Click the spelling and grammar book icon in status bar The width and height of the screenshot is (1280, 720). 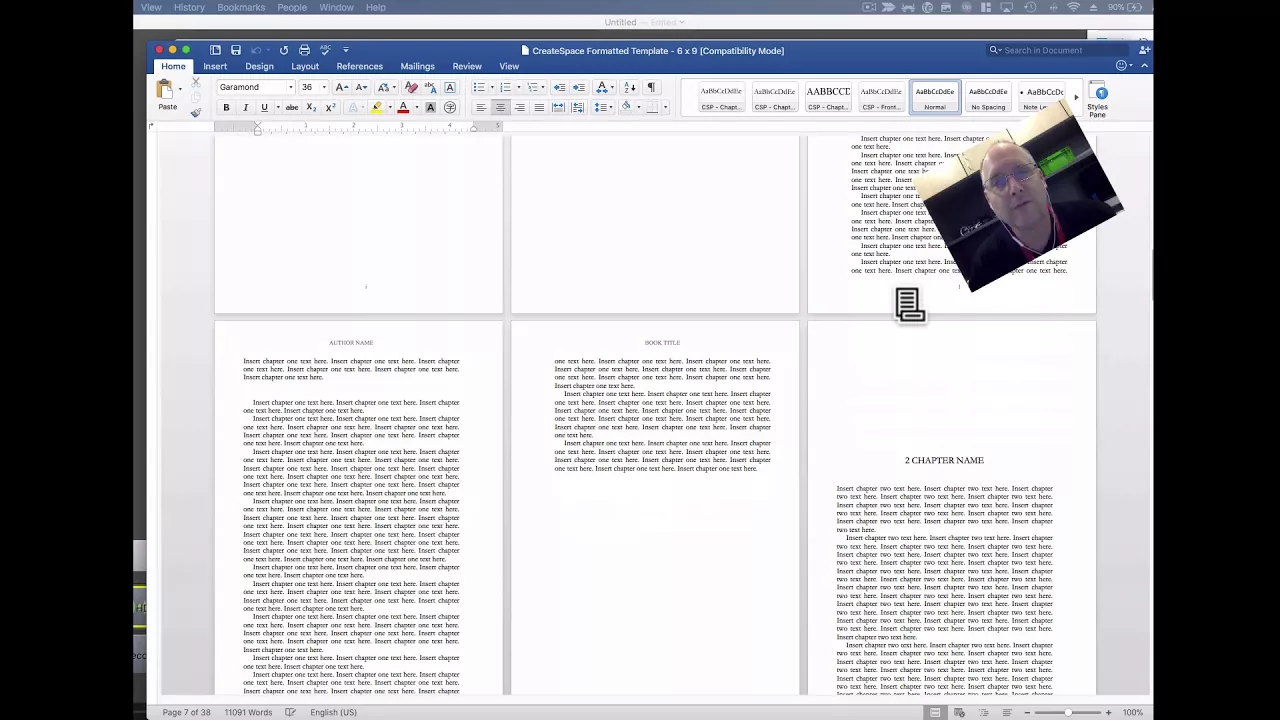(x=290, y=712)
